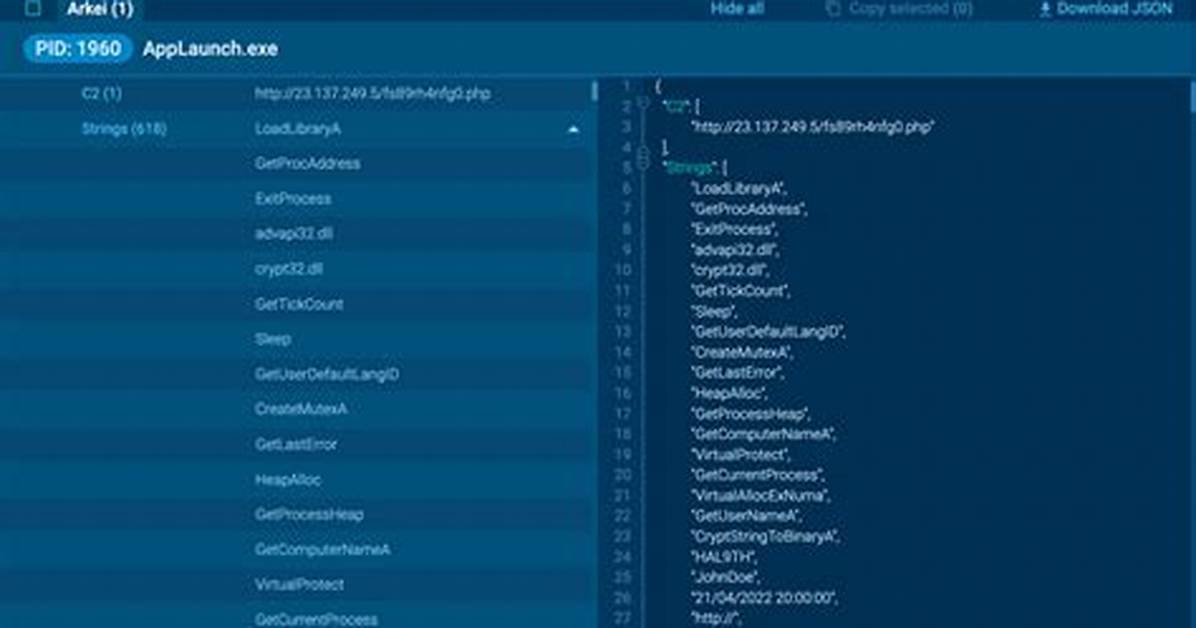The width and height of the screenshot is (1196, 628).
Task: Select the GetComputerNameA row in the left list
Action: pyautogui.click(x=297, y=549)
